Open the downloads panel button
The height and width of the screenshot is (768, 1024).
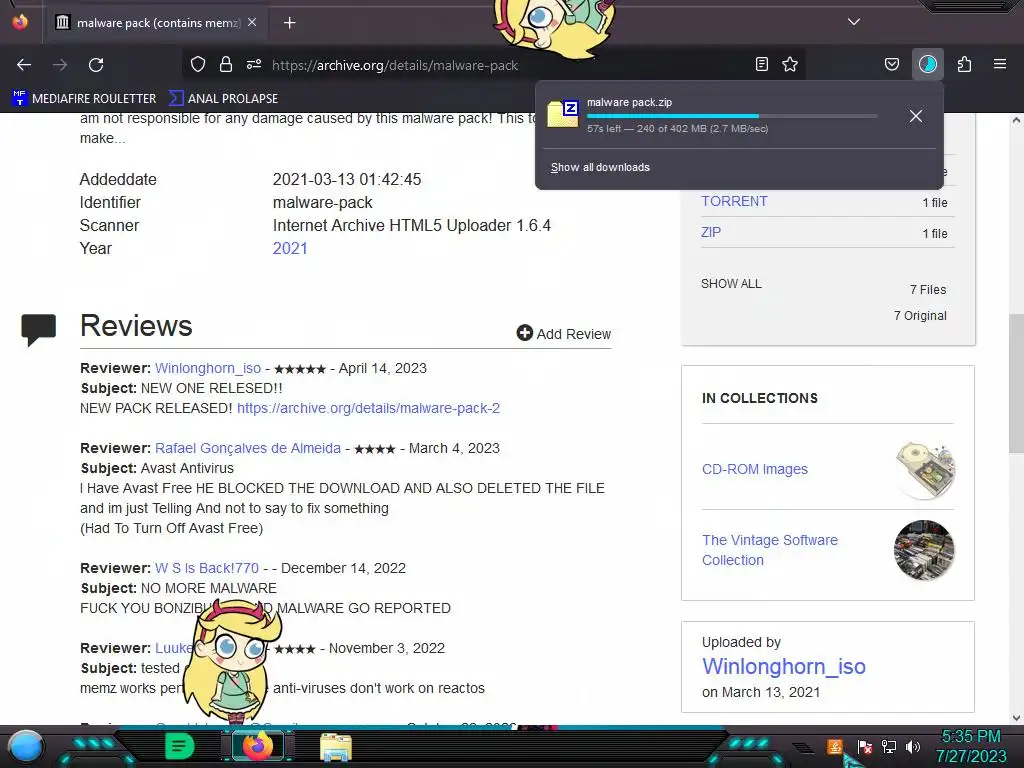click(928, 65)
